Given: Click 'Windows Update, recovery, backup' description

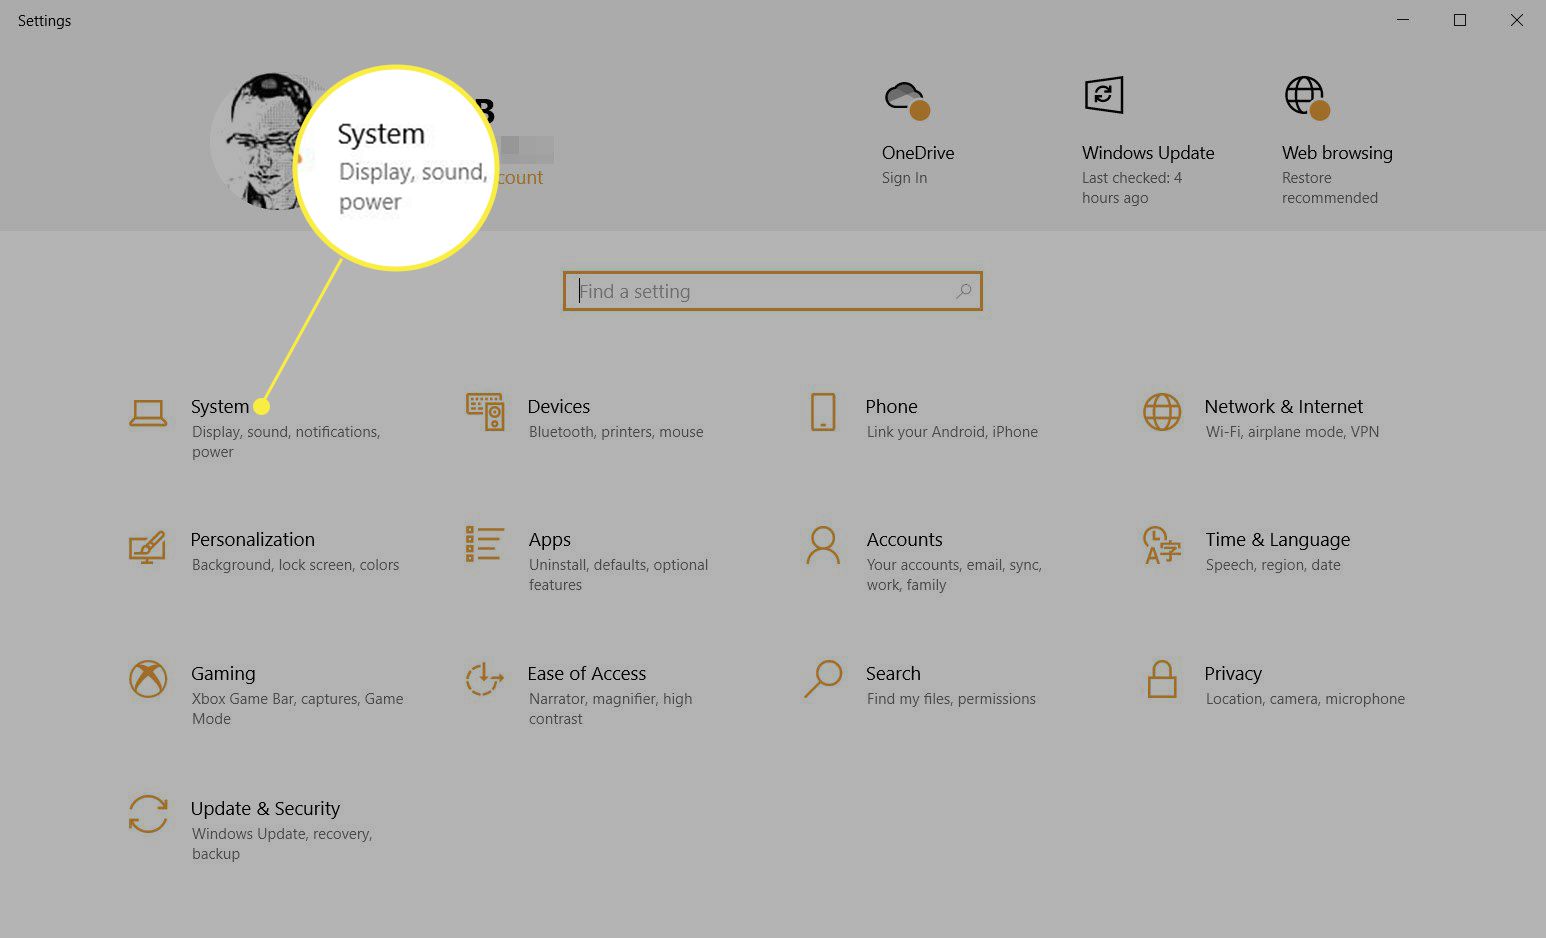Looking at the screenshot, I should click(x=282, y=844).
